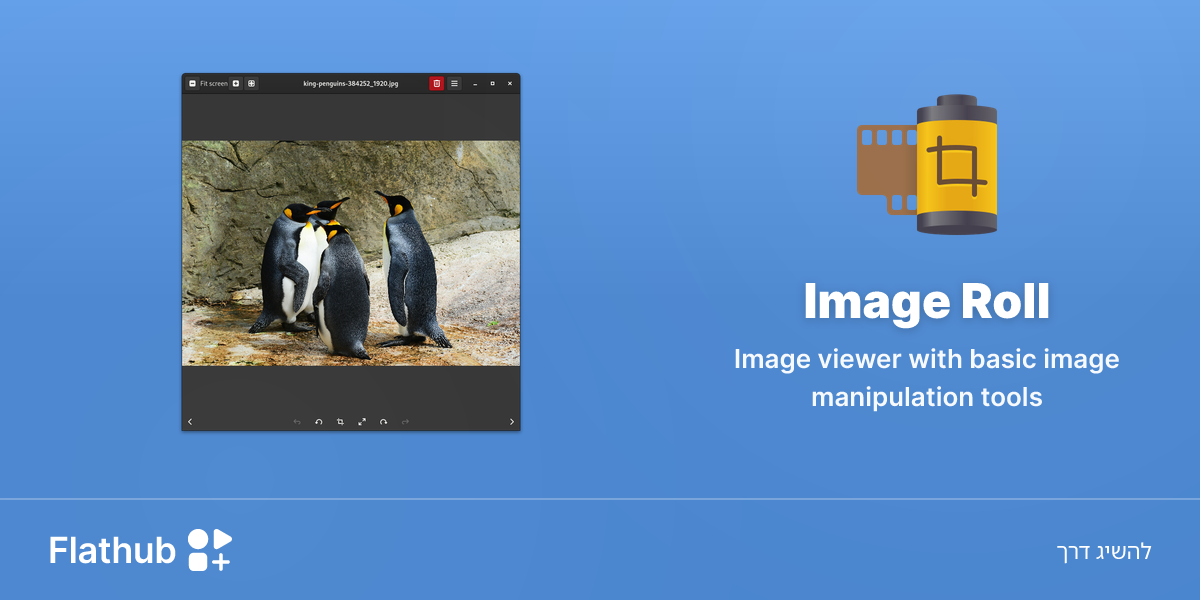Rotate image counterclockwise
This screenshot has width=1200, height=600.
pos(319,422)
